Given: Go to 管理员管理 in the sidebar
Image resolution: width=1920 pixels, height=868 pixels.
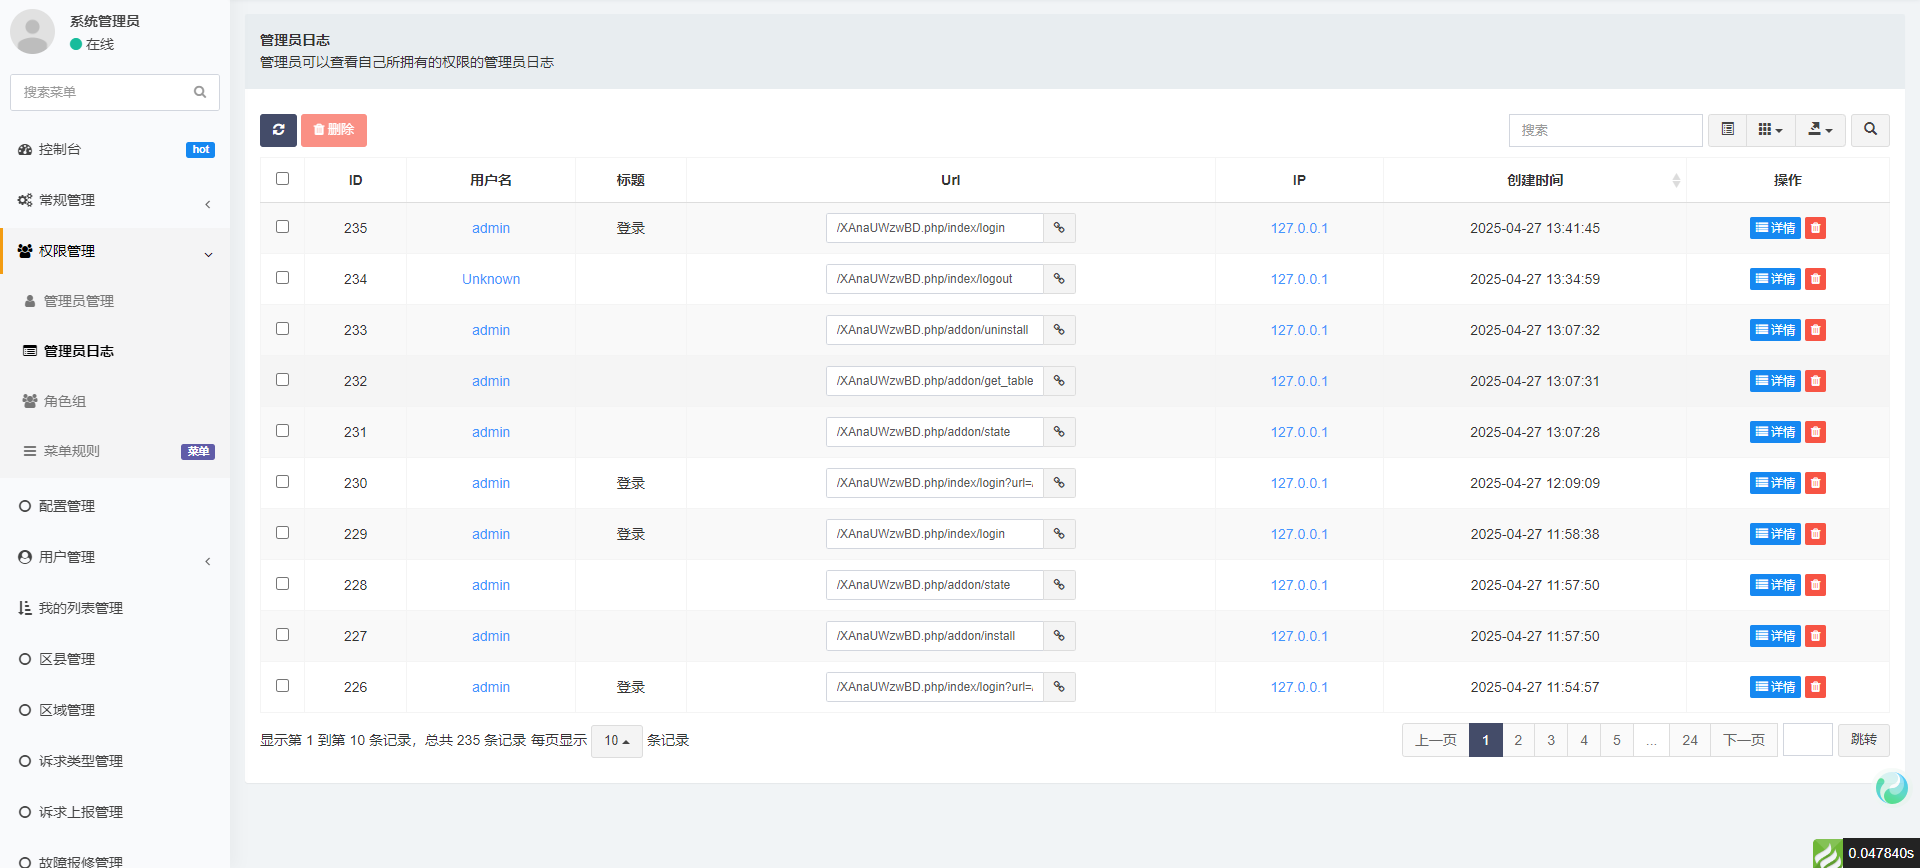Looking at the screenshot, I should [78, 301].
